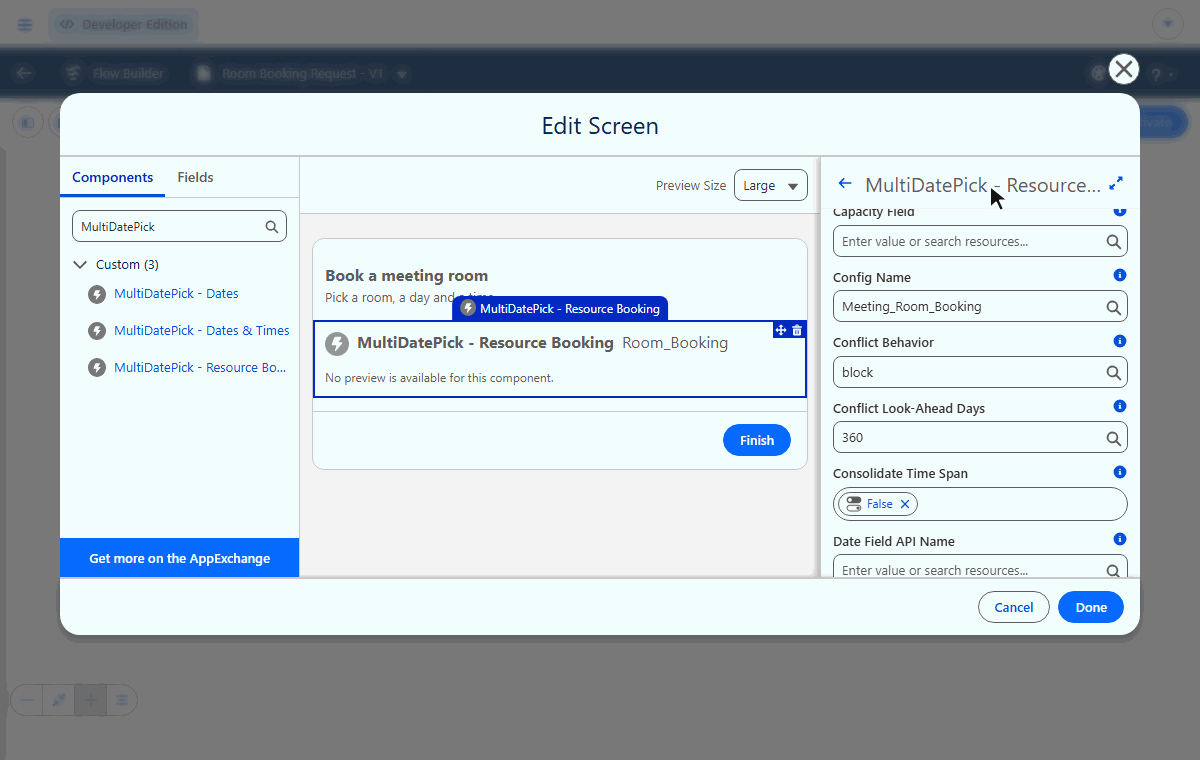Click the Date Field API Name input
Viewport: 1200px width, 760px height.
tap(980, 567)
